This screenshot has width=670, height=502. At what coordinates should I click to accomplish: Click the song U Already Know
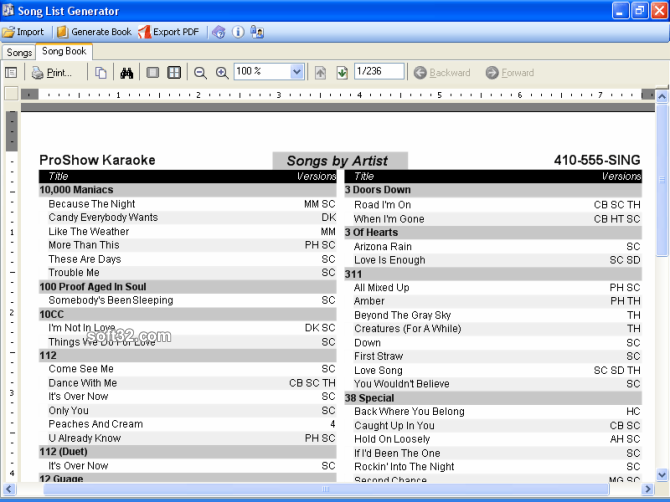tap(85, 438)
